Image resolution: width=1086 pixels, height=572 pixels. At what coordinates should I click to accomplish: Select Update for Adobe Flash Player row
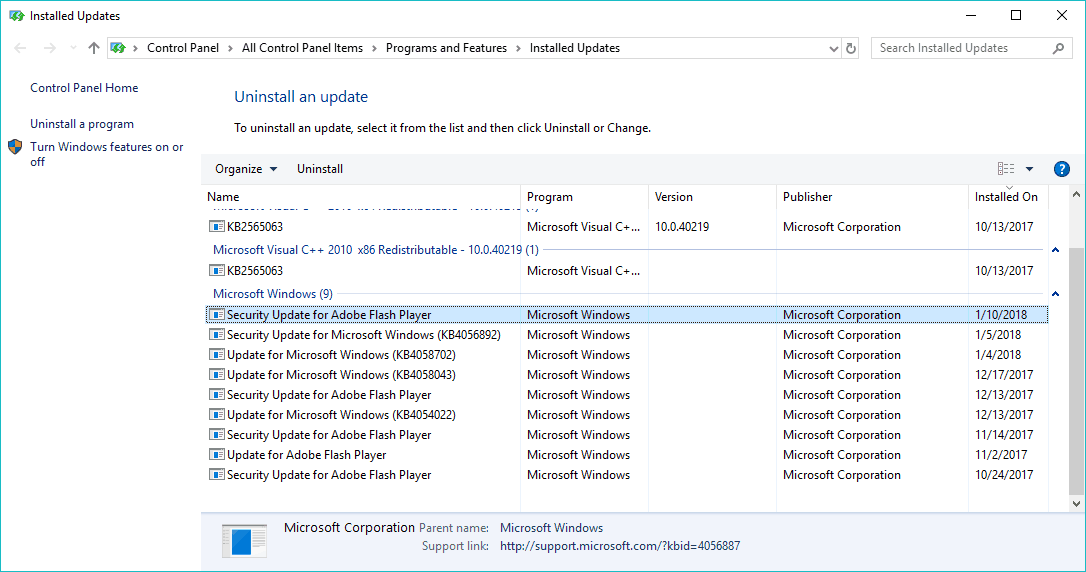(x=627, y=455)
